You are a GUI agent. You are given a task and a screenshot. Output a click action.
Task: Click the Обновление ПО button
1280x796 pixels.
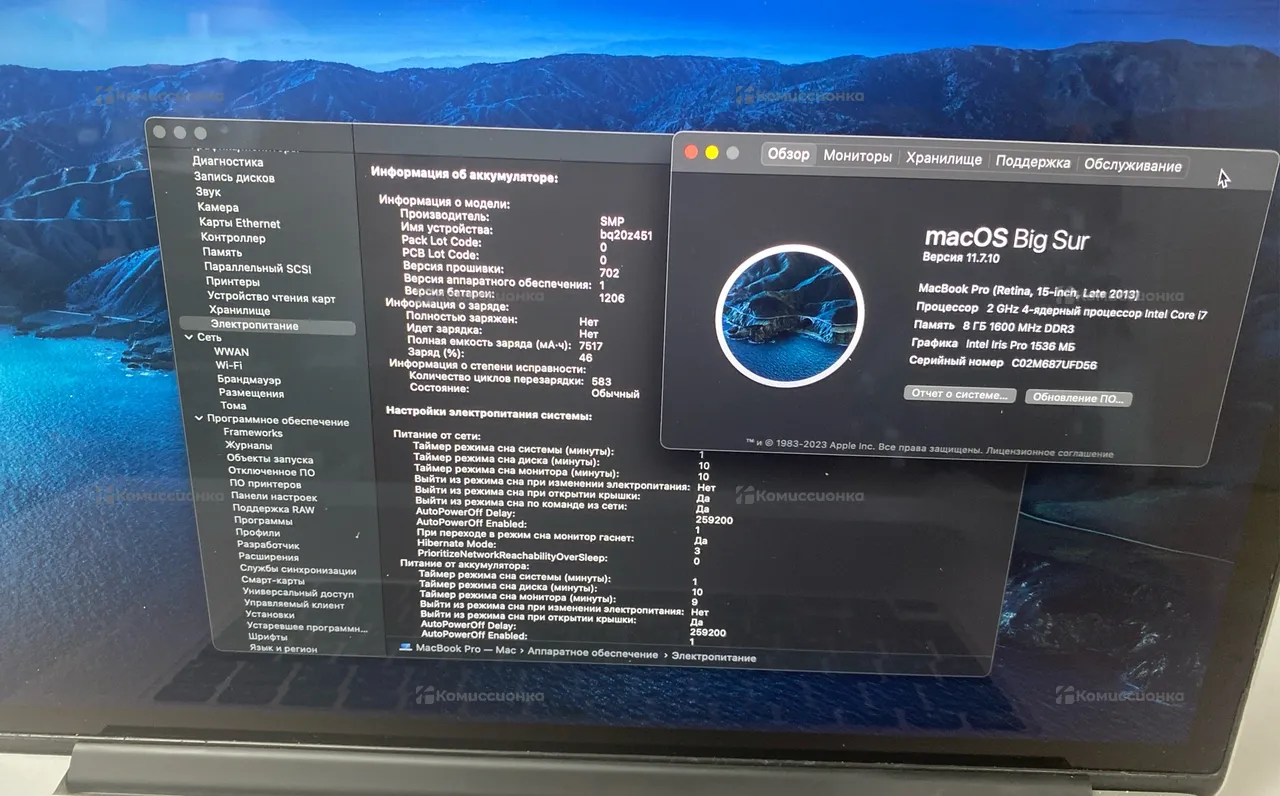click(x=1078, y=398)
